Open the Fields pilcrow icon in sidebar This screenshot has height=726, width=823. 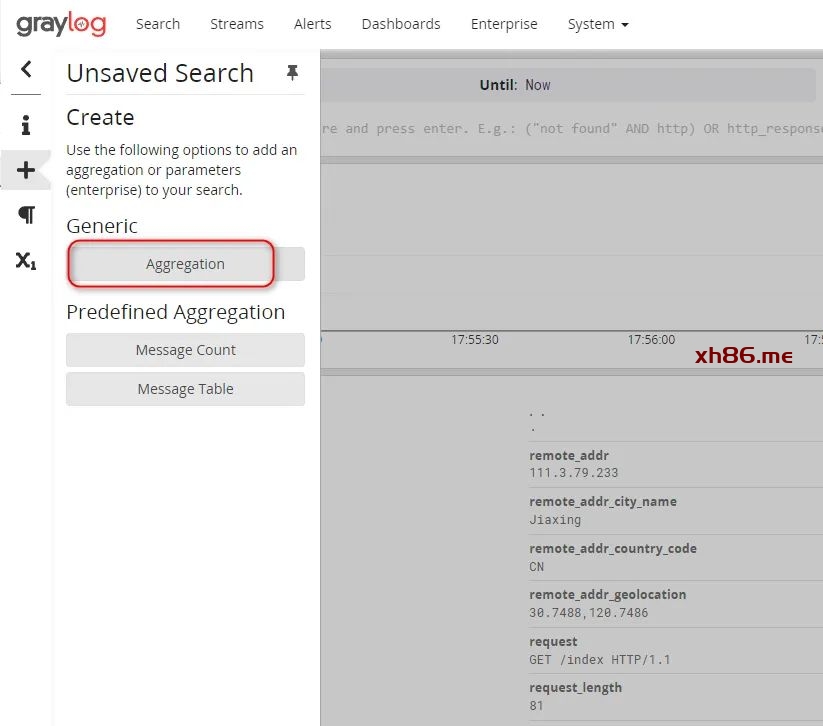26,215
